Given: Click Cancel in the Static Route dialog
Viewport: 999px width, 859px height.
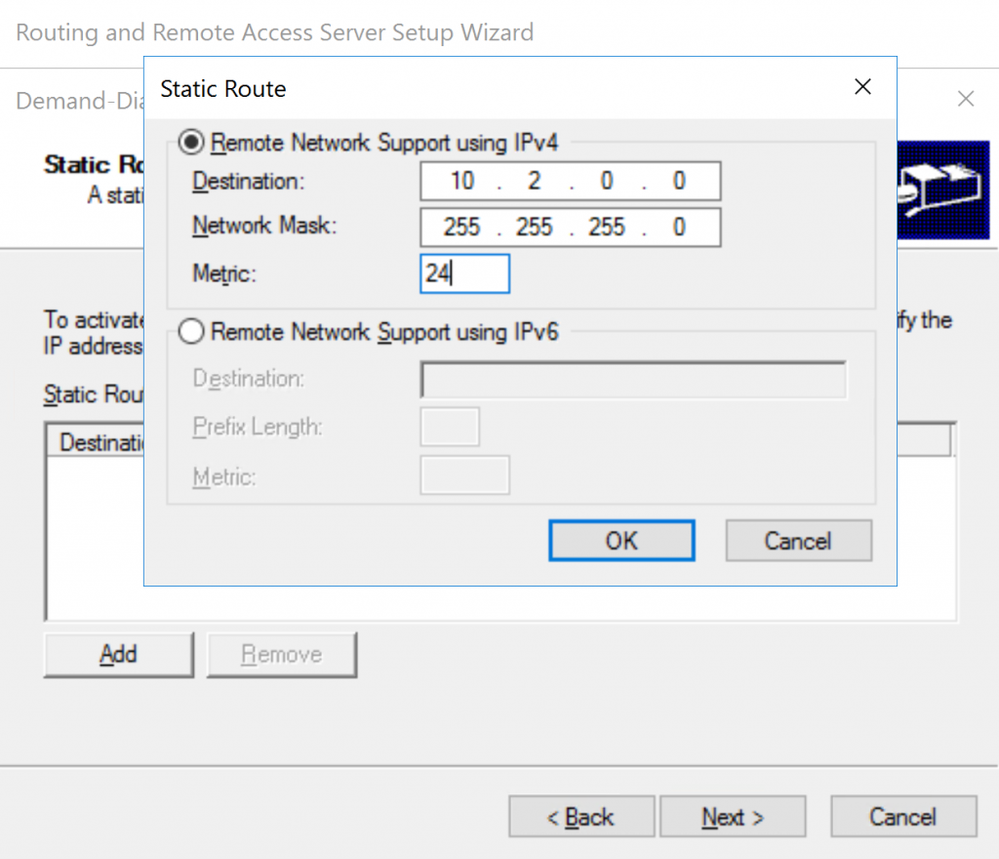Looking at the screenshot, I should pyautogui.click(x=798, y=540).
